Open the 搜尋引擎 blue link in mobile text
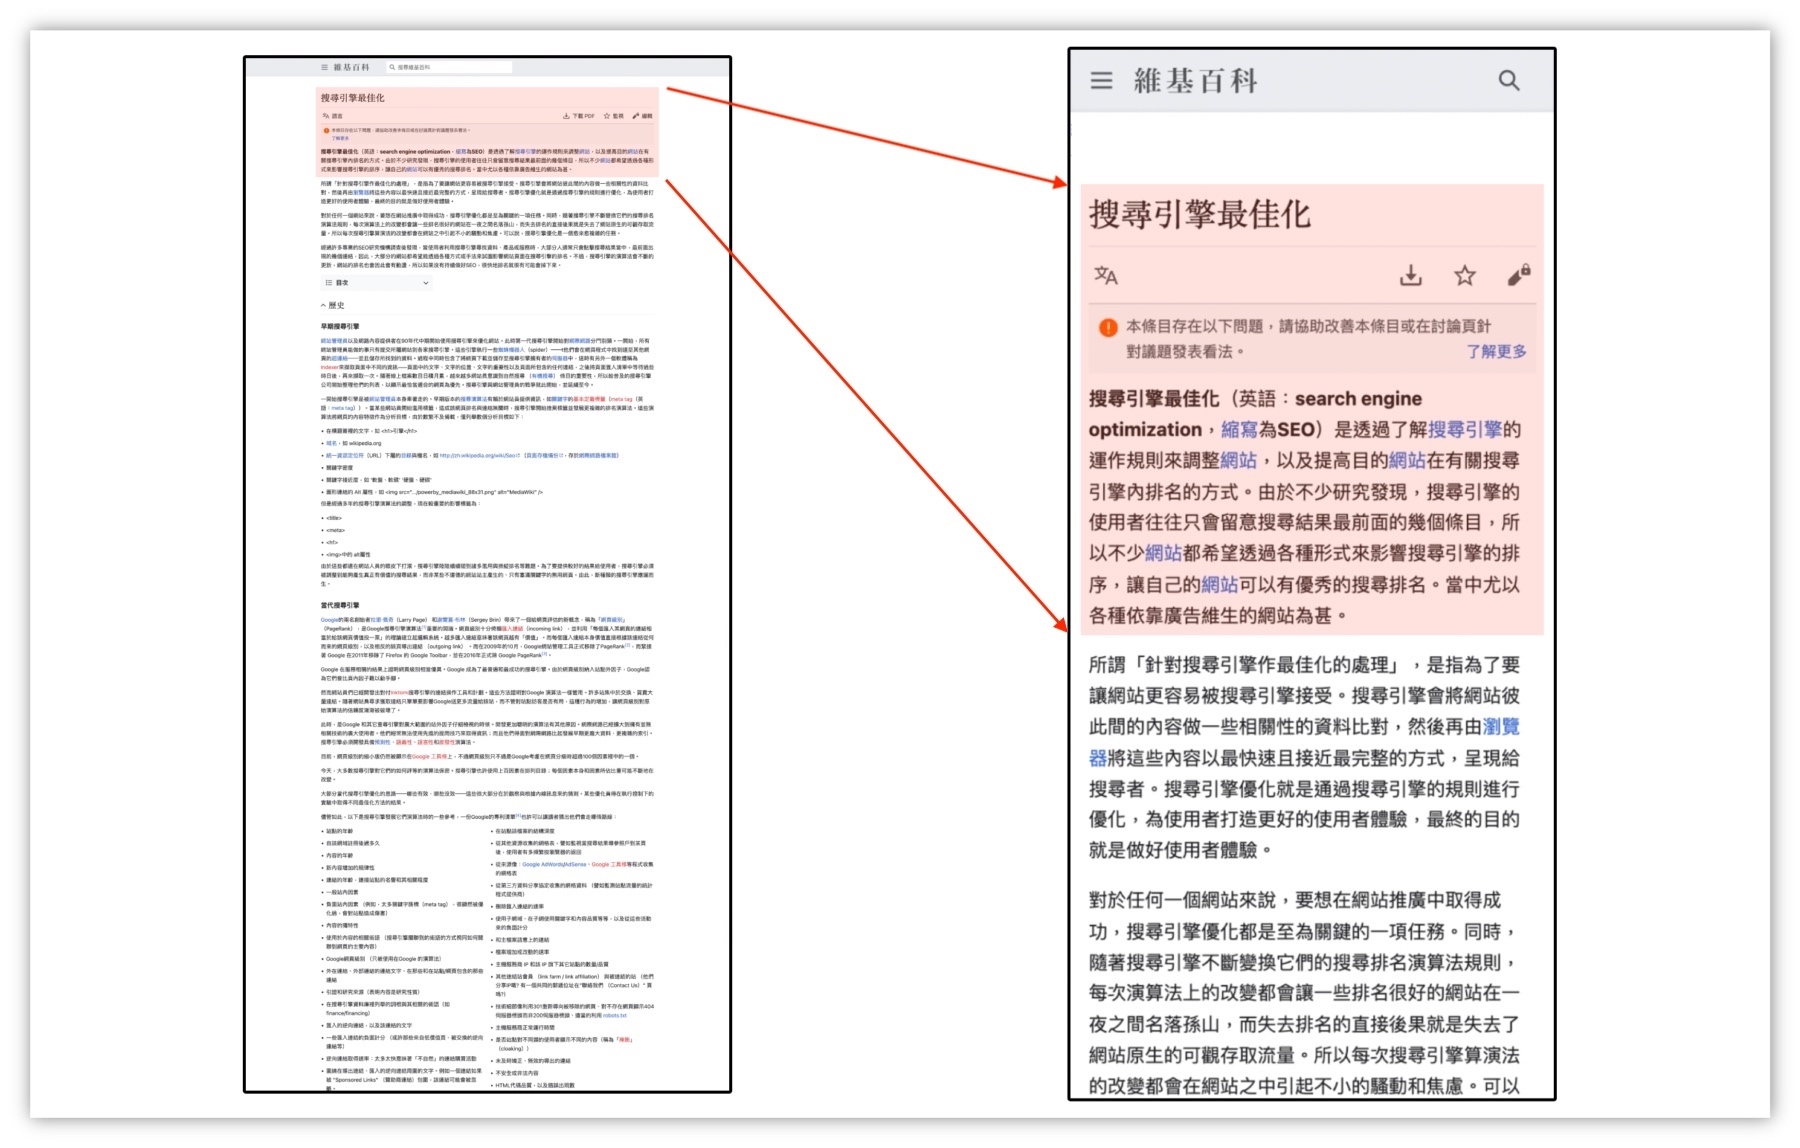This screenshot has height=1148, width=1800. point(1466,429)
